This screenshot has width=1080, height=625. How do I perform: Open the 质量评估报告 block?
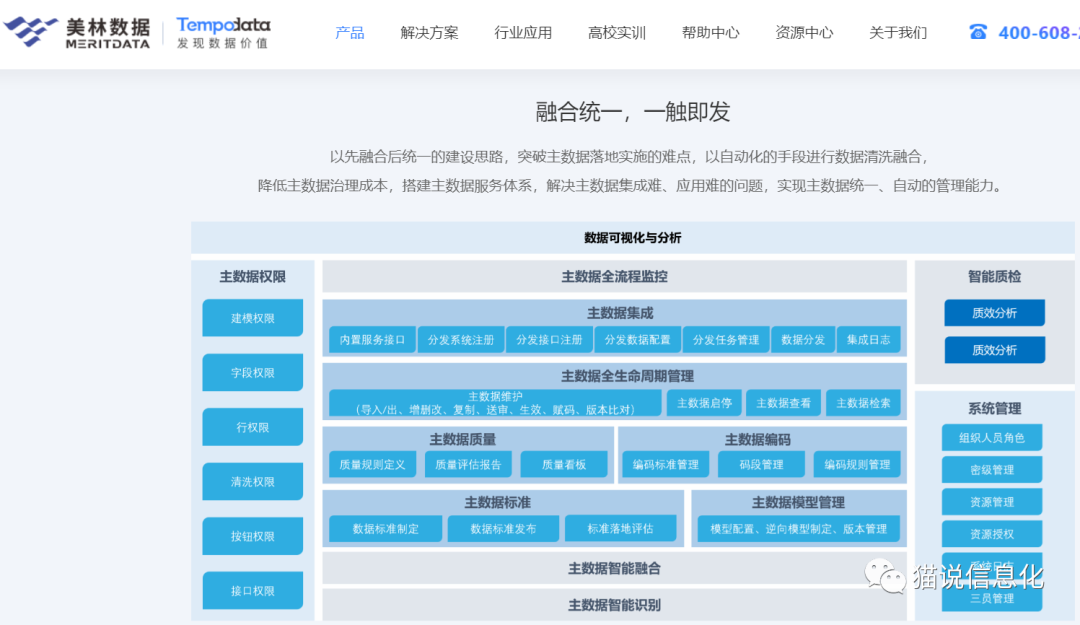tap(468, 464)
